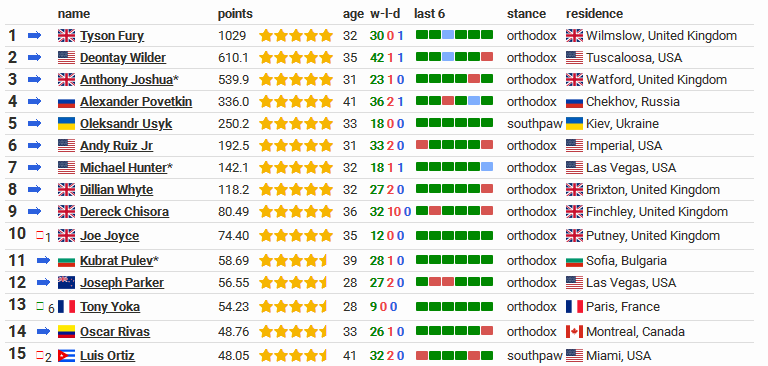Click the Ukraine flag next to Oleksandr Usyk
The width and height of the screenshot is (768, 366).
(x=66, y=123)
